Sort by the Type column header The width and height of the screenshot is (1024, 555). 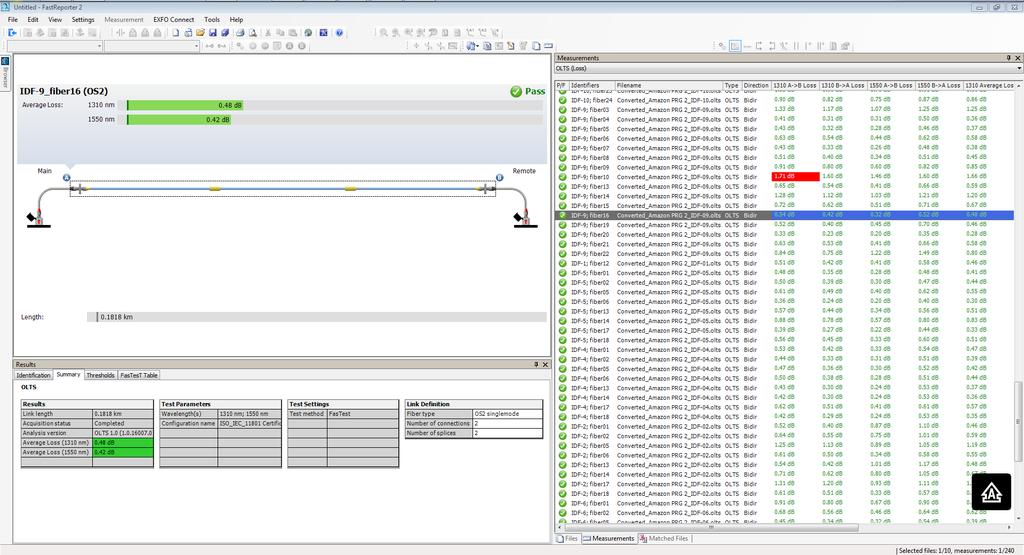coord(731,86)
